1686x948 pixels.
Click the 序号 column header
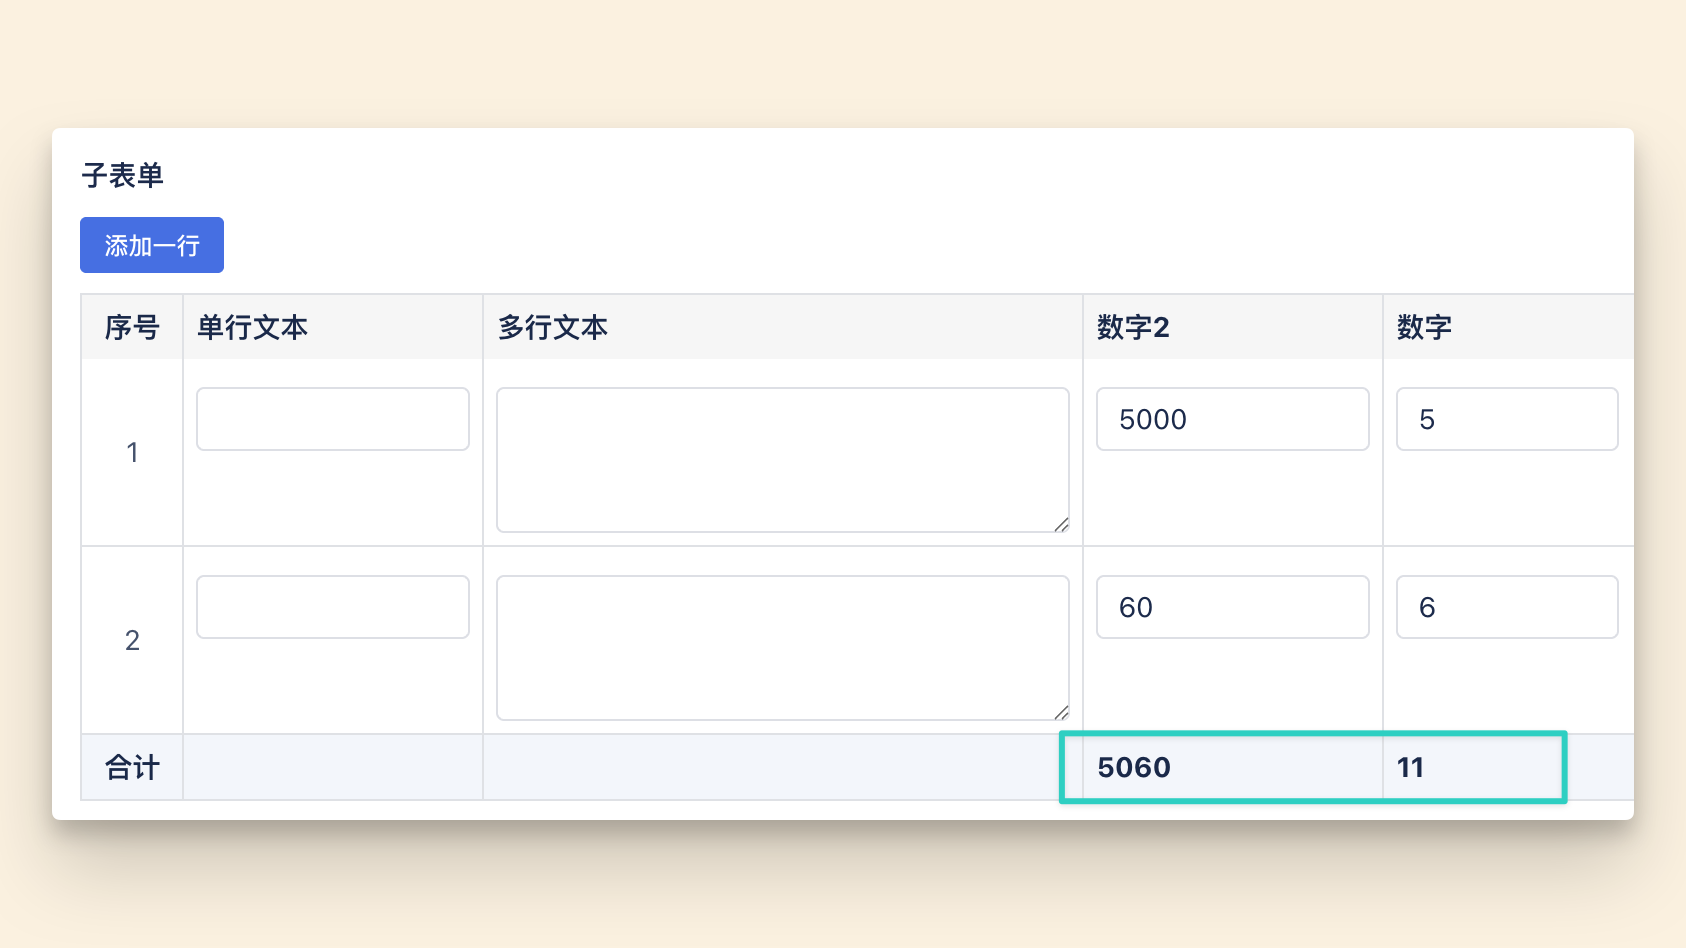tap(131, 327)
